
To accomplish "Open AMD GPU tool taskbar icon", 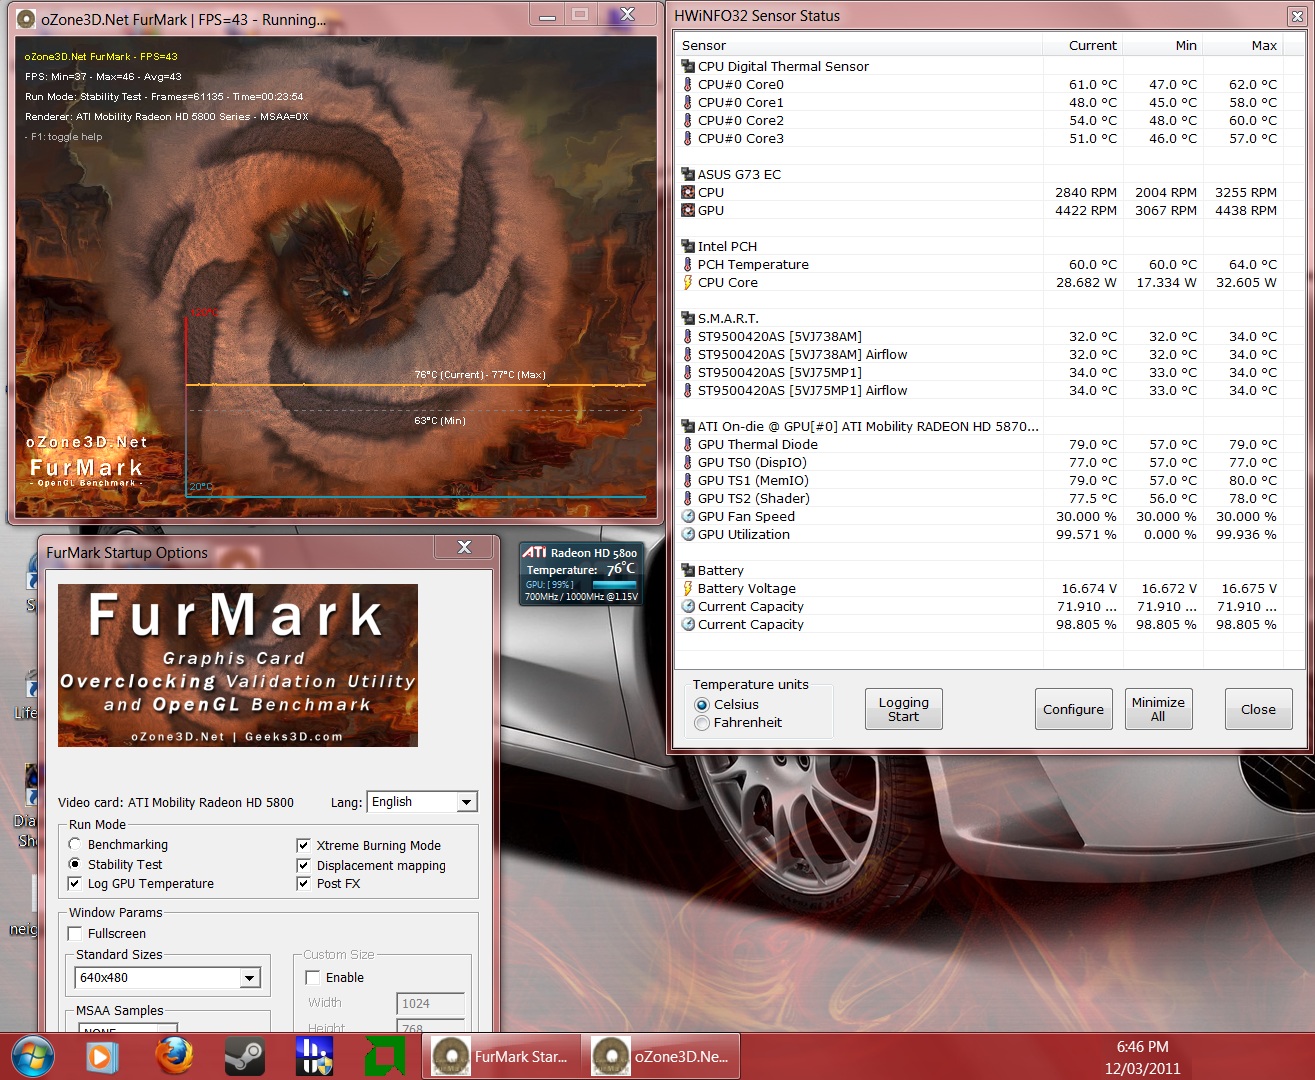I will click(384, 1057).
